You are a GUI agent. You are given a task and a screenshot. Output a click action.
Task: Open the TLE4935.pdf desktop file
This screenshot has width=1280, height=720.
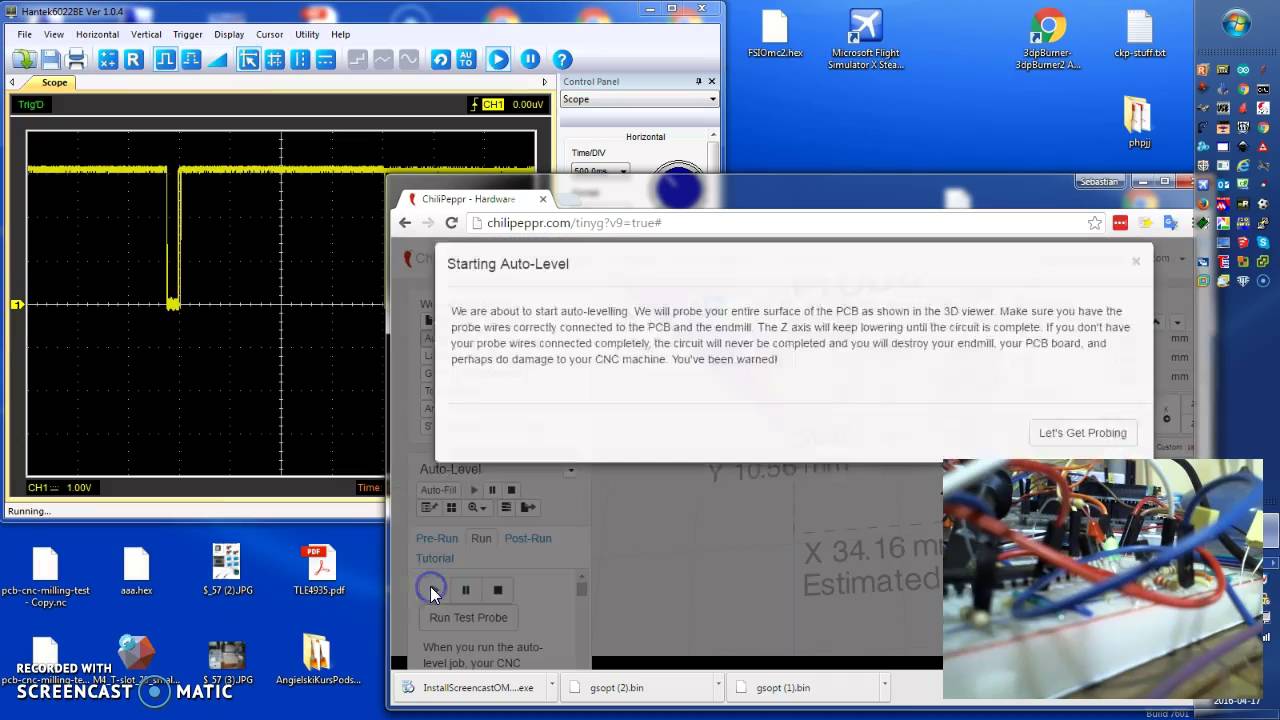320,570
